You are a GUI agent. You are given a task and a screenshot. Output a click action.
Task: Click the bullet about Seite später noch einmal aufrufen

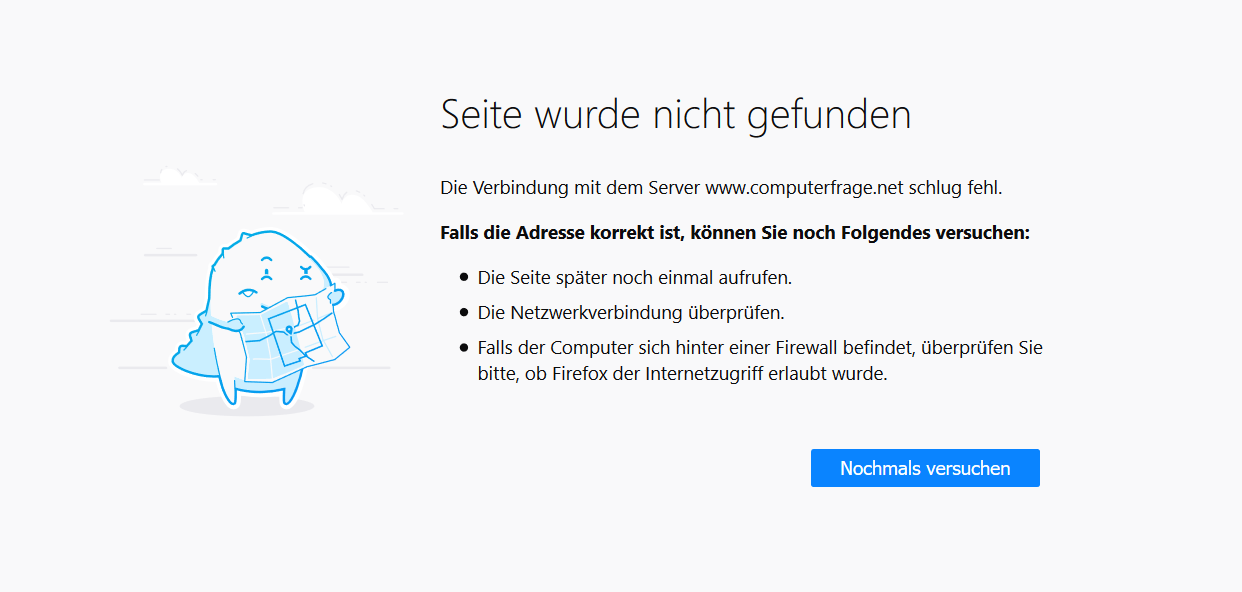pyautogui.click(x=633, y=277)
